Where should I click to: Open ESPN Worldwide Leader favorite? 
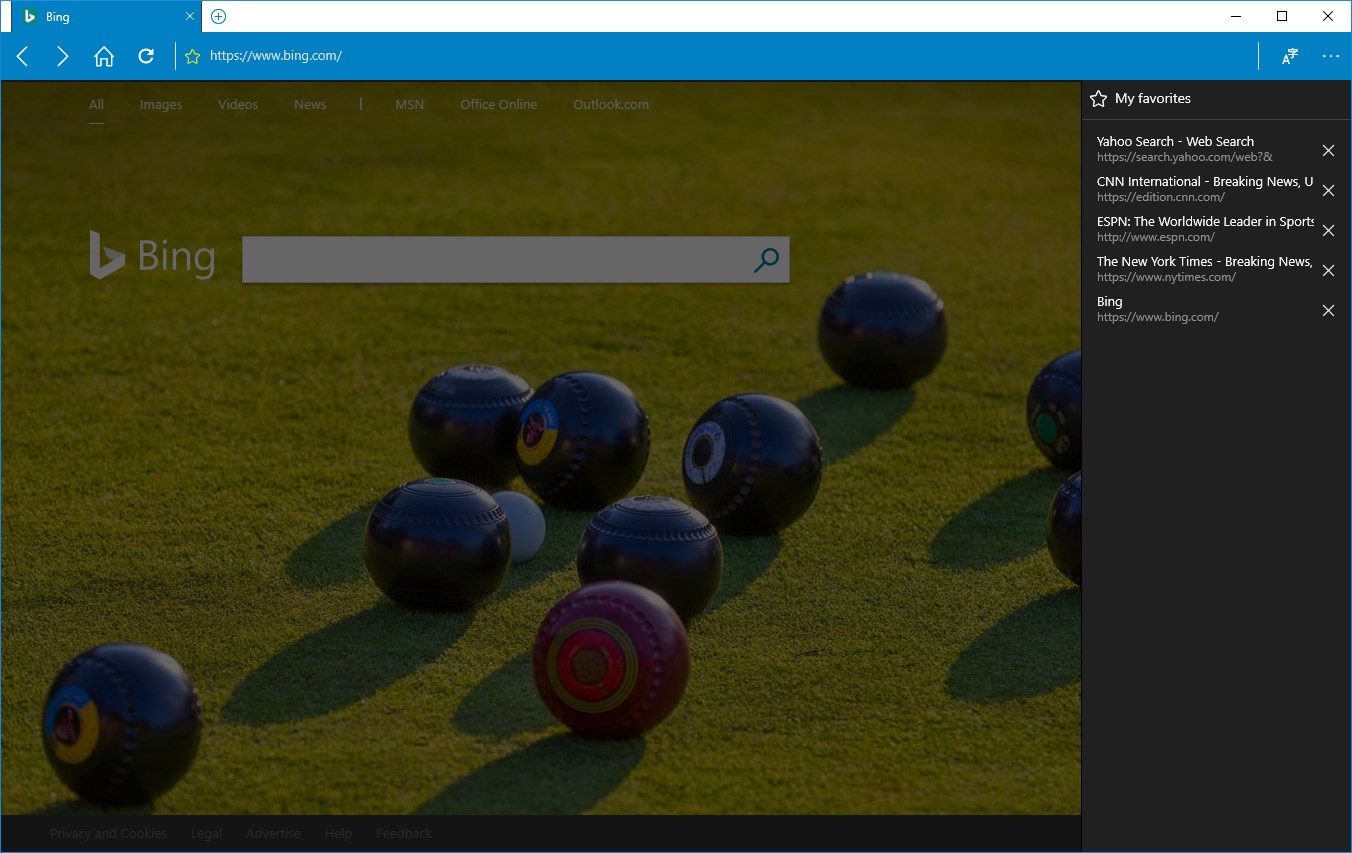1204,229
